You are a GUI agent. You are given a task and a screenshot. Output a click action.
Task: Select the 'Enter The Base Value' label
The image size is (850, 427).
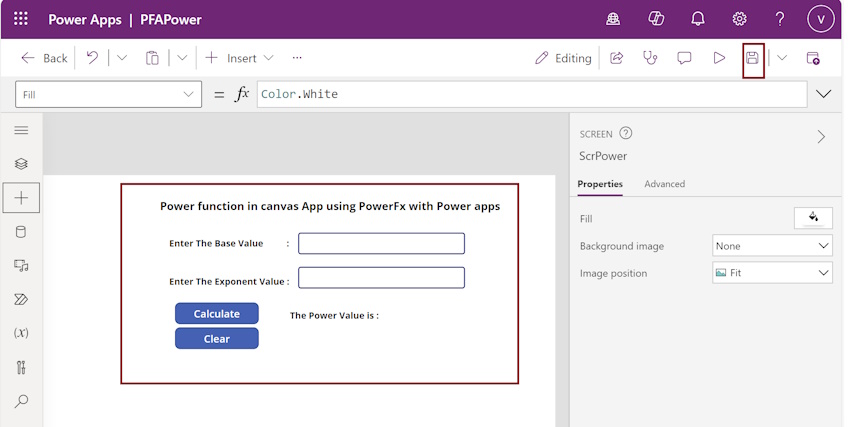(216, 243)
